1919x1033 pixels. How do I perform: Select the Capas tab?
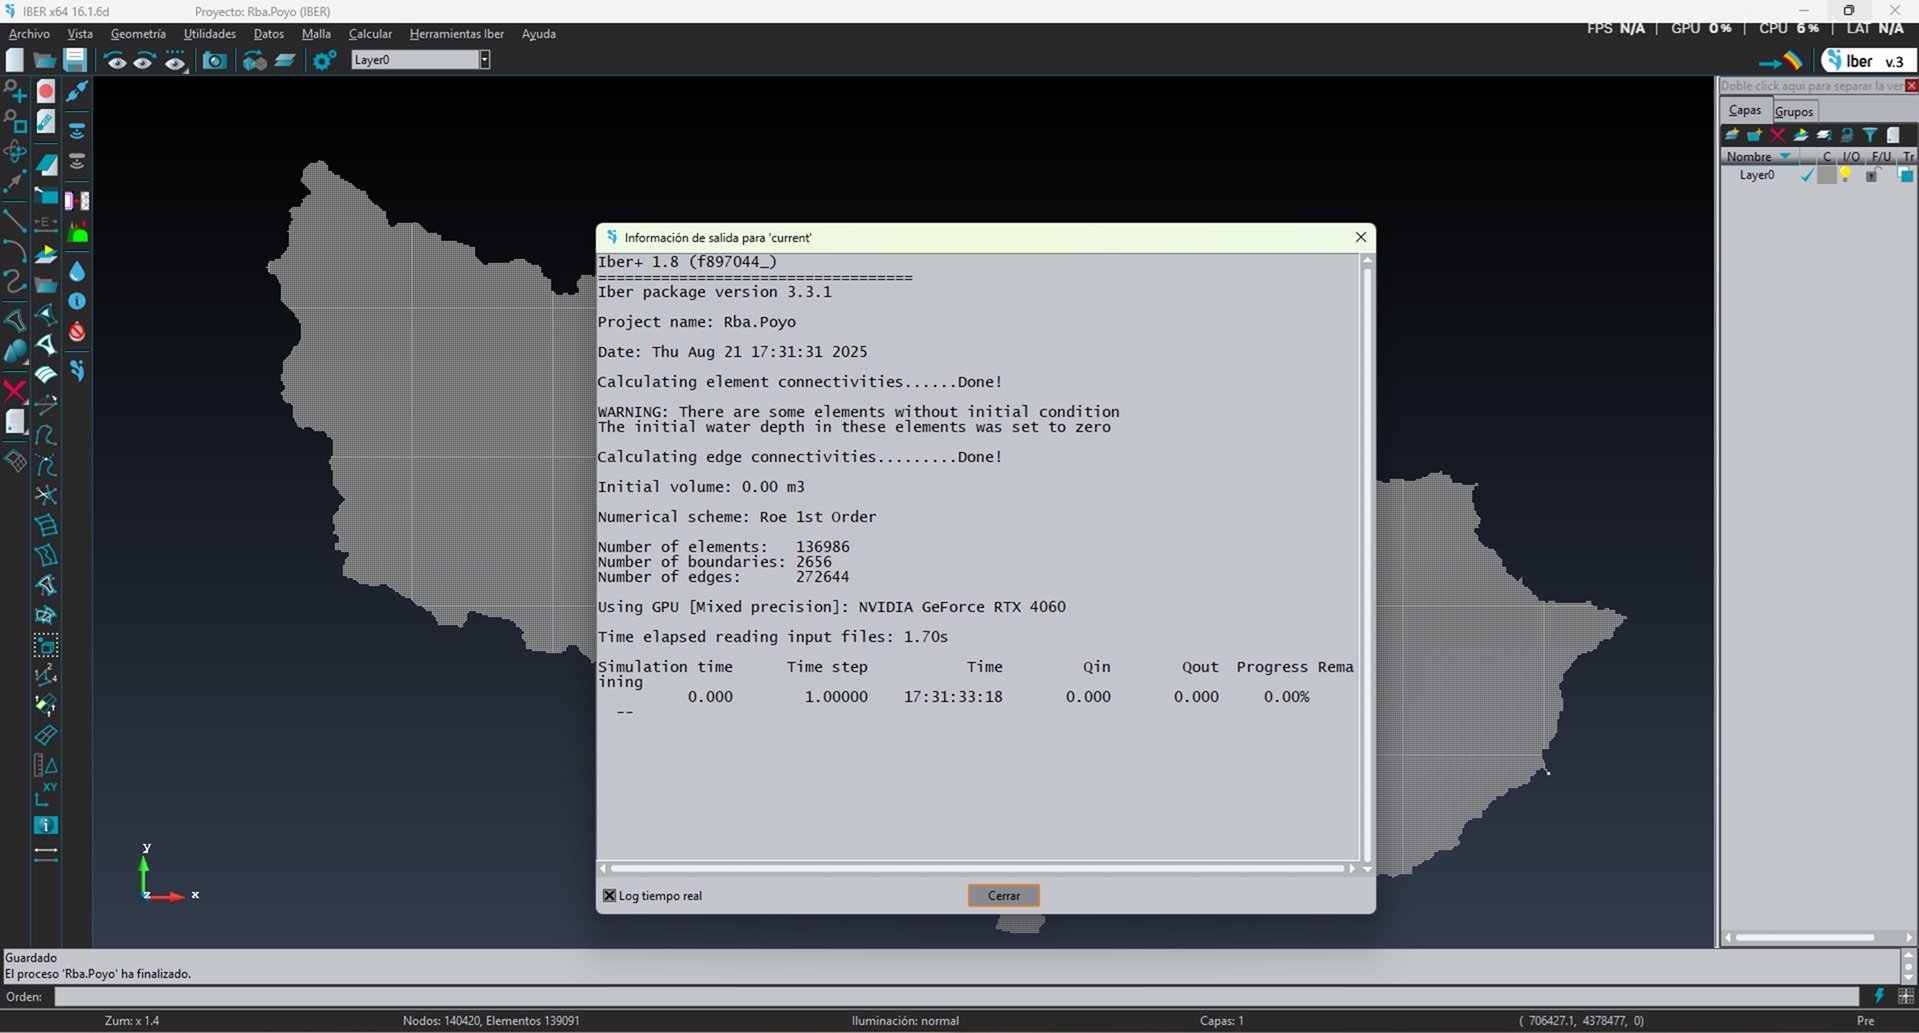(1745, 110)
